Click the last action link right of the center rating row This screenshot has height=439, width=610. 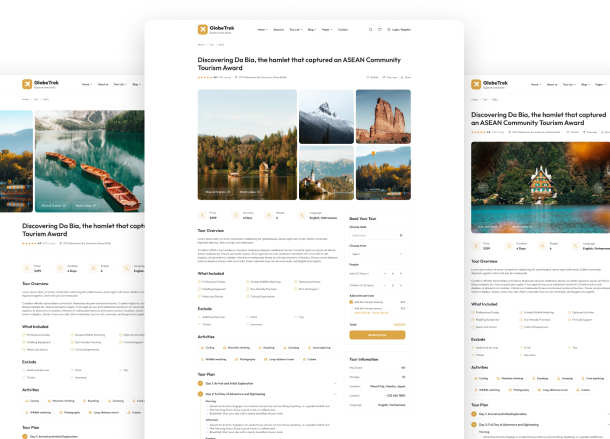pos(406,77)
